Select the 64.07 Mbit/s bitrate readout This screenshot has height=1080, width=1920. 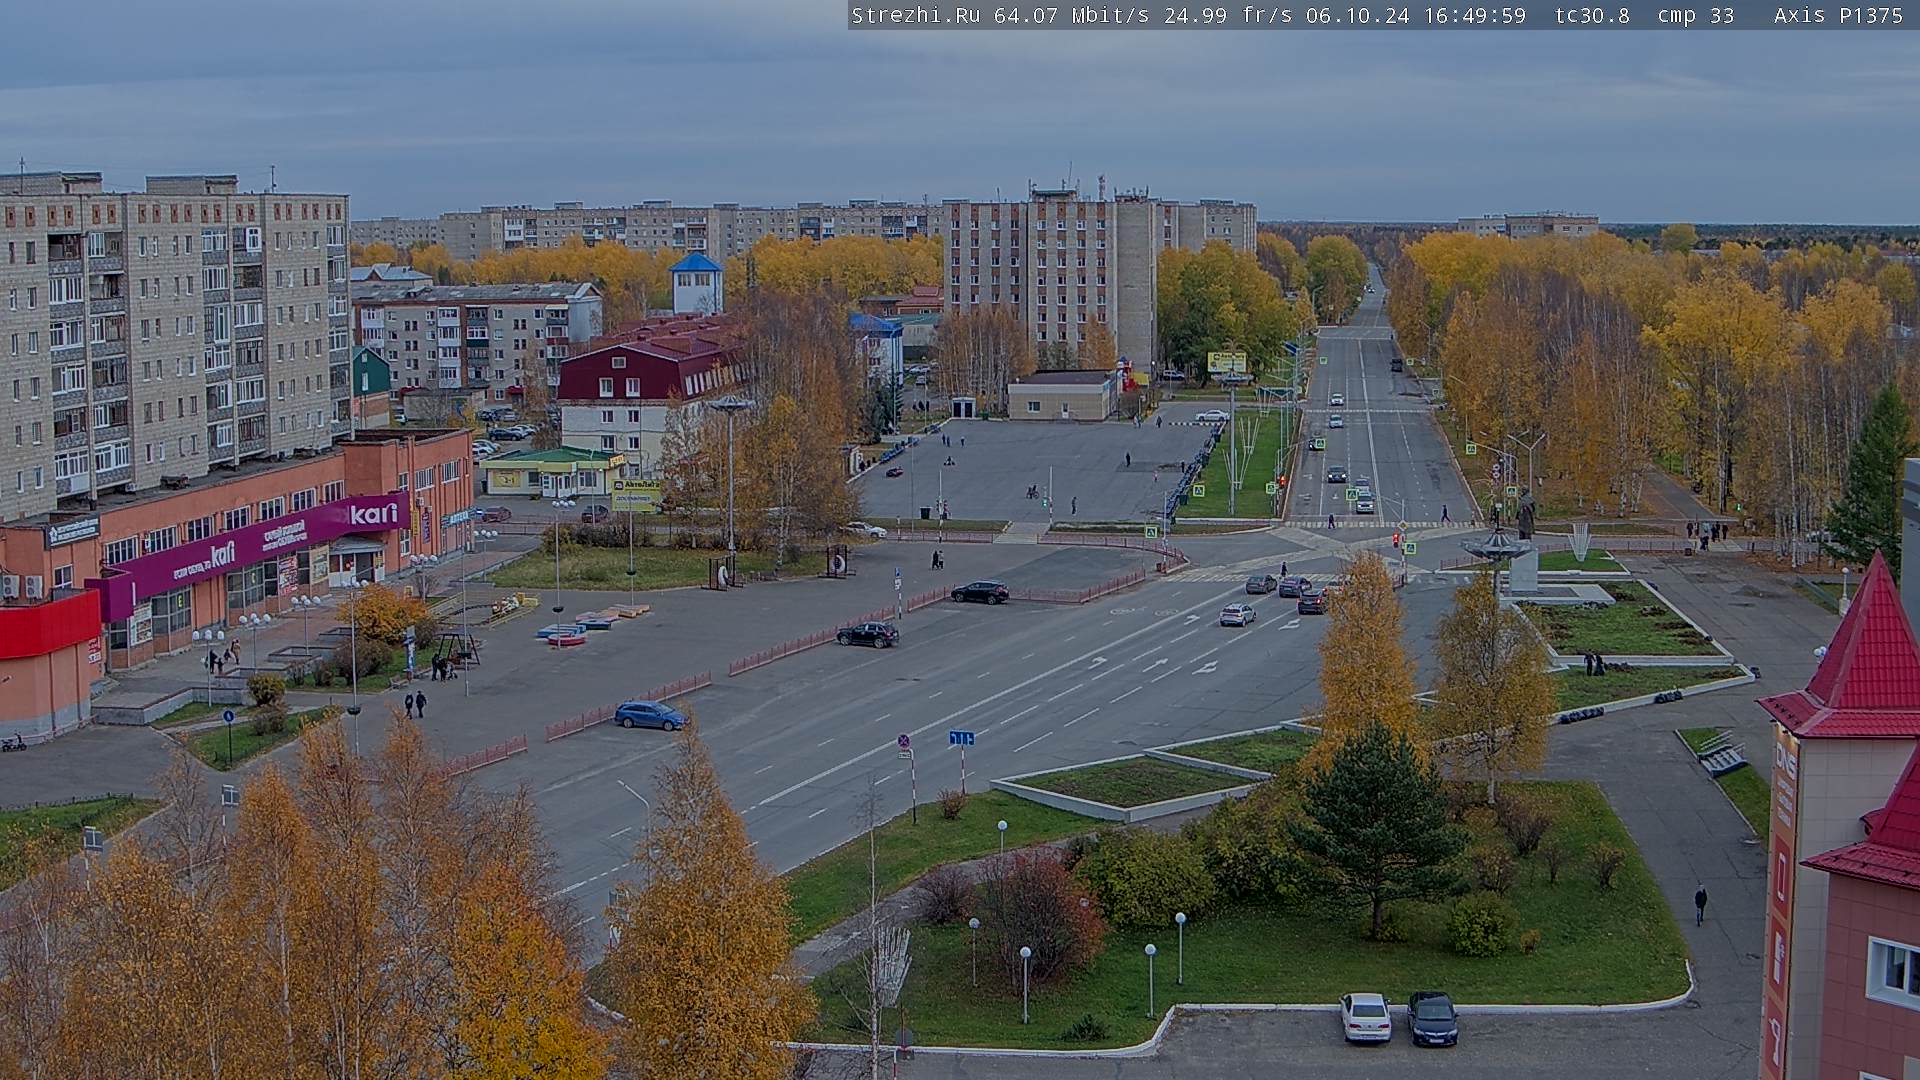(x=1072, y=15)
